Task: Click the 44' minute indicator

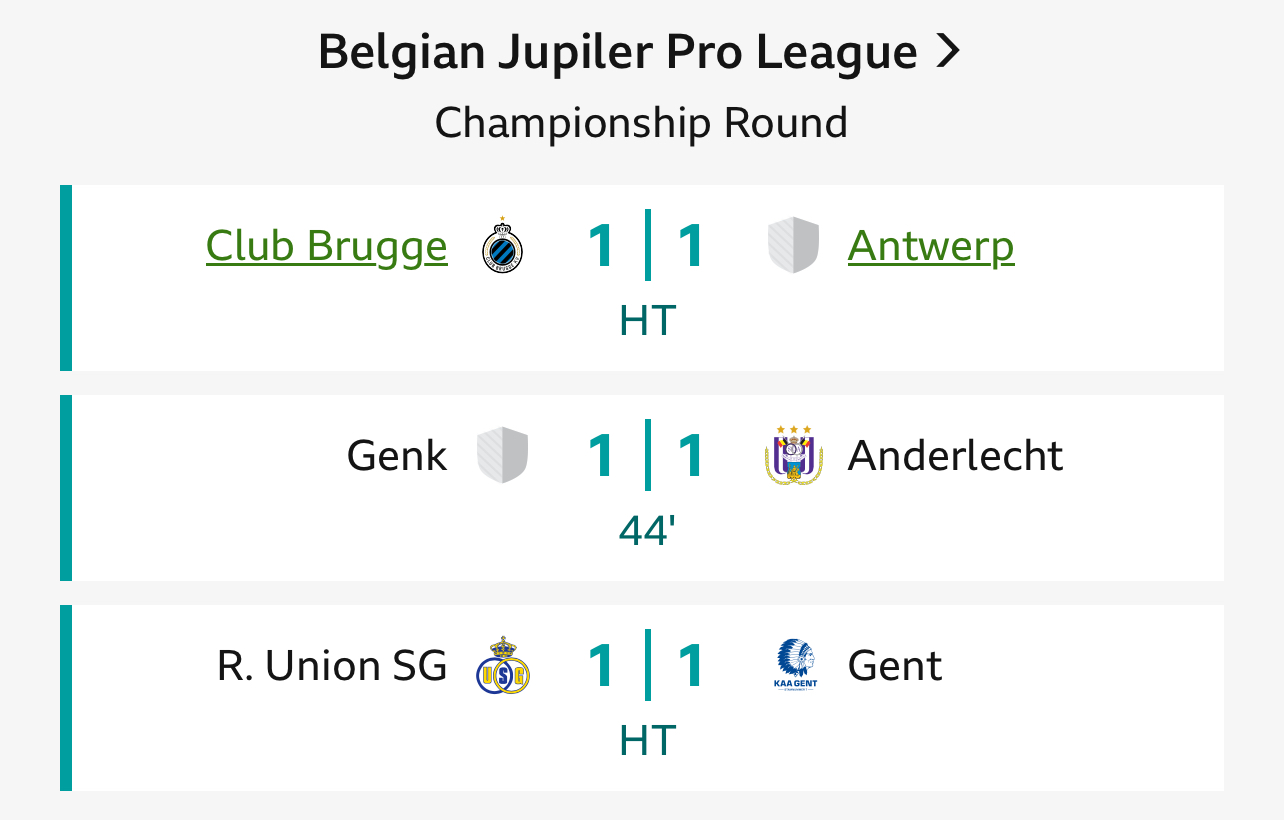Action: click(x=648, y=531)
